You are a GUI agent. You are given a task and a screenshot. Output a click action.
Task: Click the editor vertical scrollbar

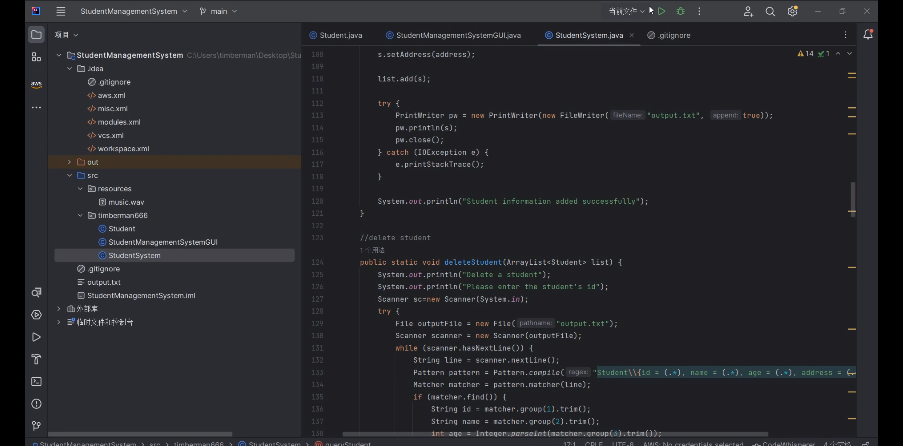click(852, 197)
